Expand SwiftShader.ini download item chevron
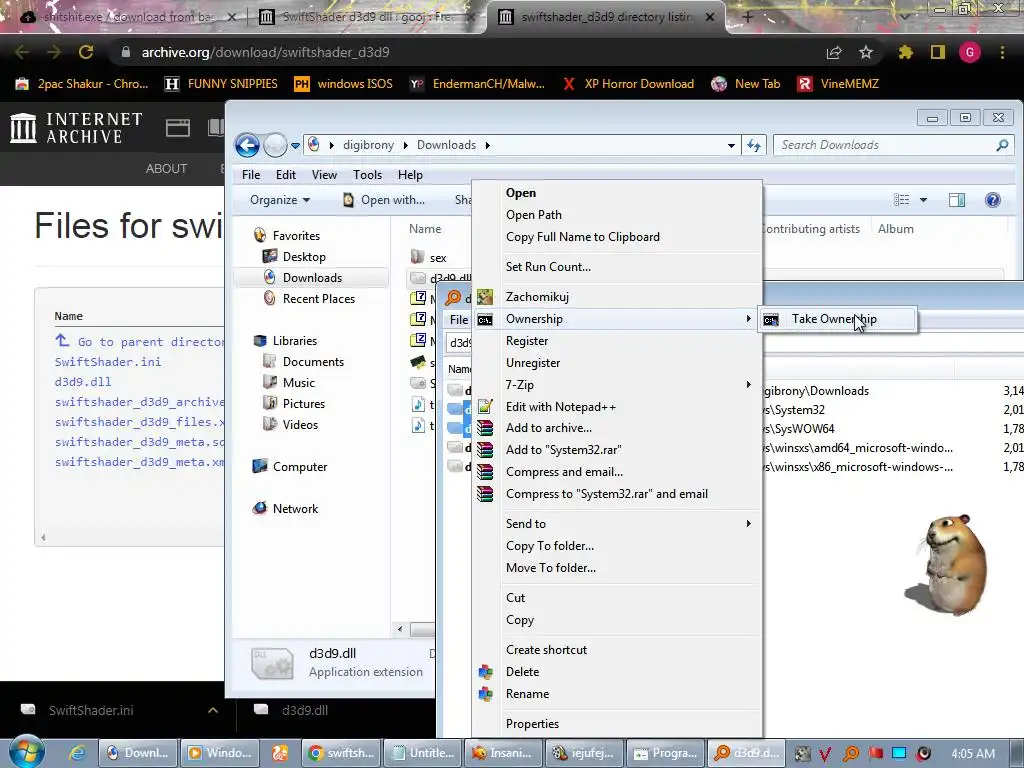This screenshot has height=768, width=1024. [213, 710]
